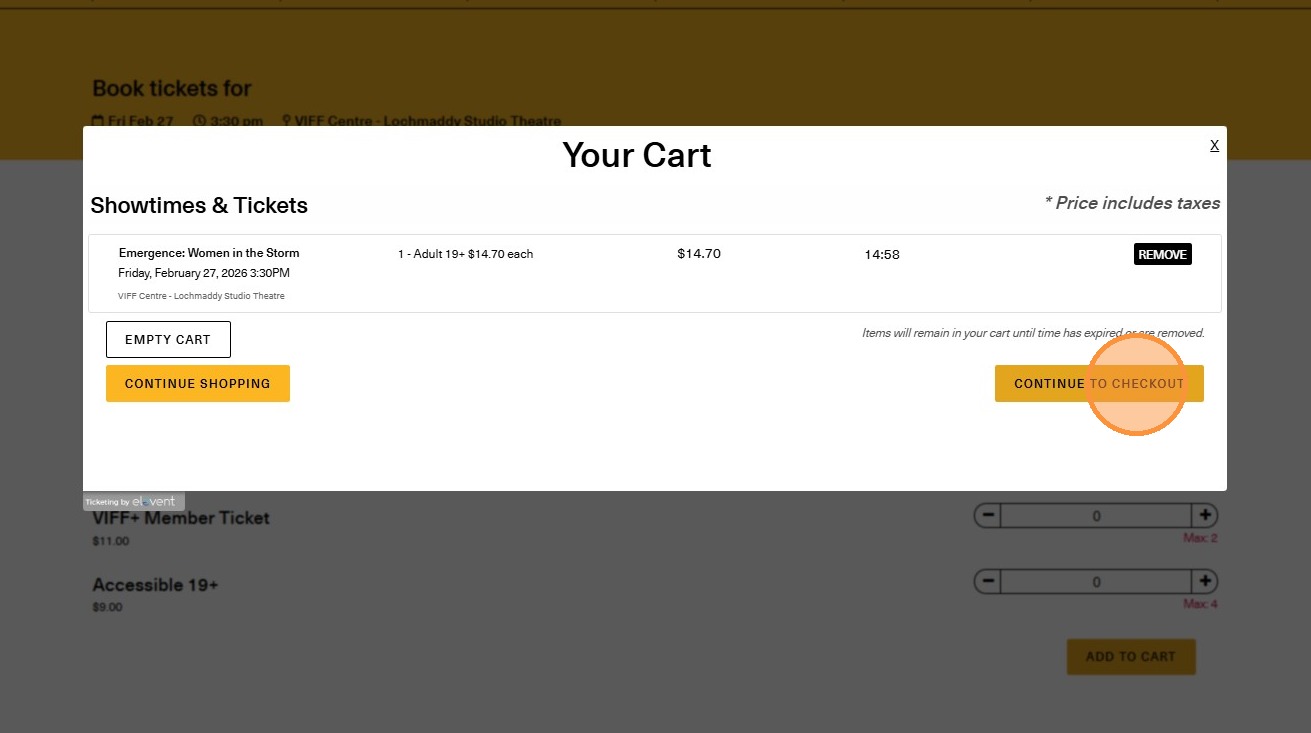Click the calendar icon beside Fri Feb 27

(98, 121)
